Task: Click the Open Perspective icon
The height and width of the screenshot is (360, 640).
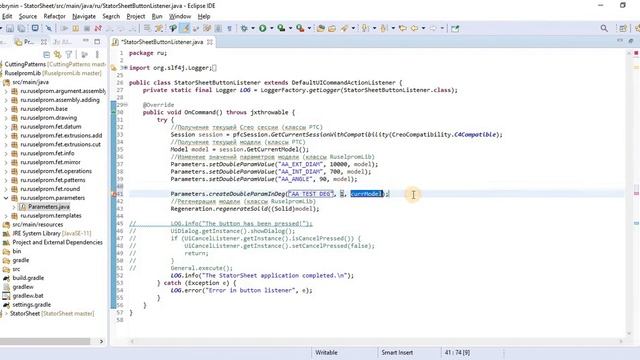Action: pos(623,28)
